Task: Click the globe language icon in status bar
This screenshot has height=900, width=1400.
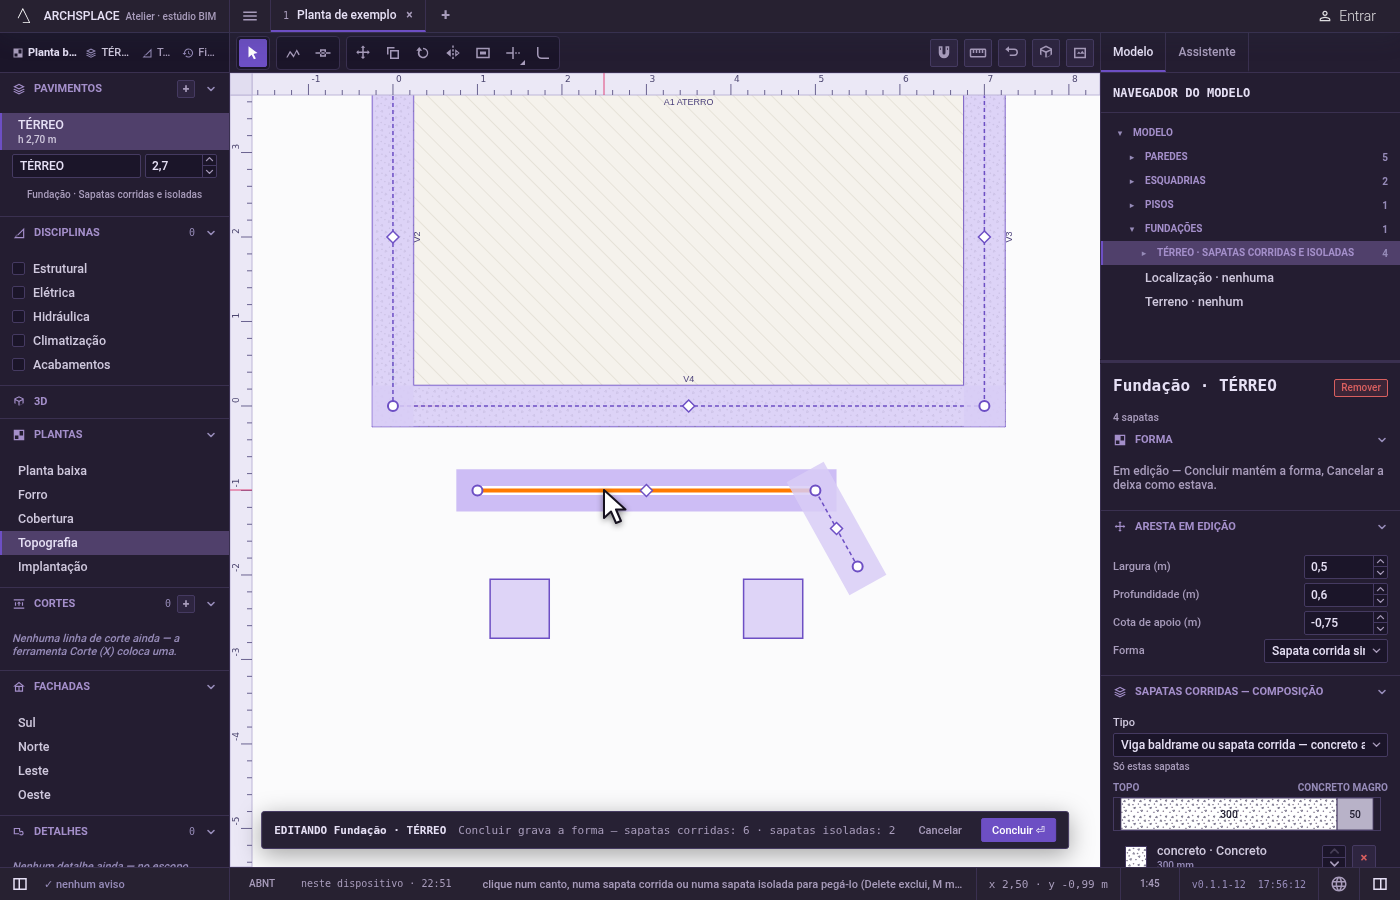Action: pos(1339,884)
